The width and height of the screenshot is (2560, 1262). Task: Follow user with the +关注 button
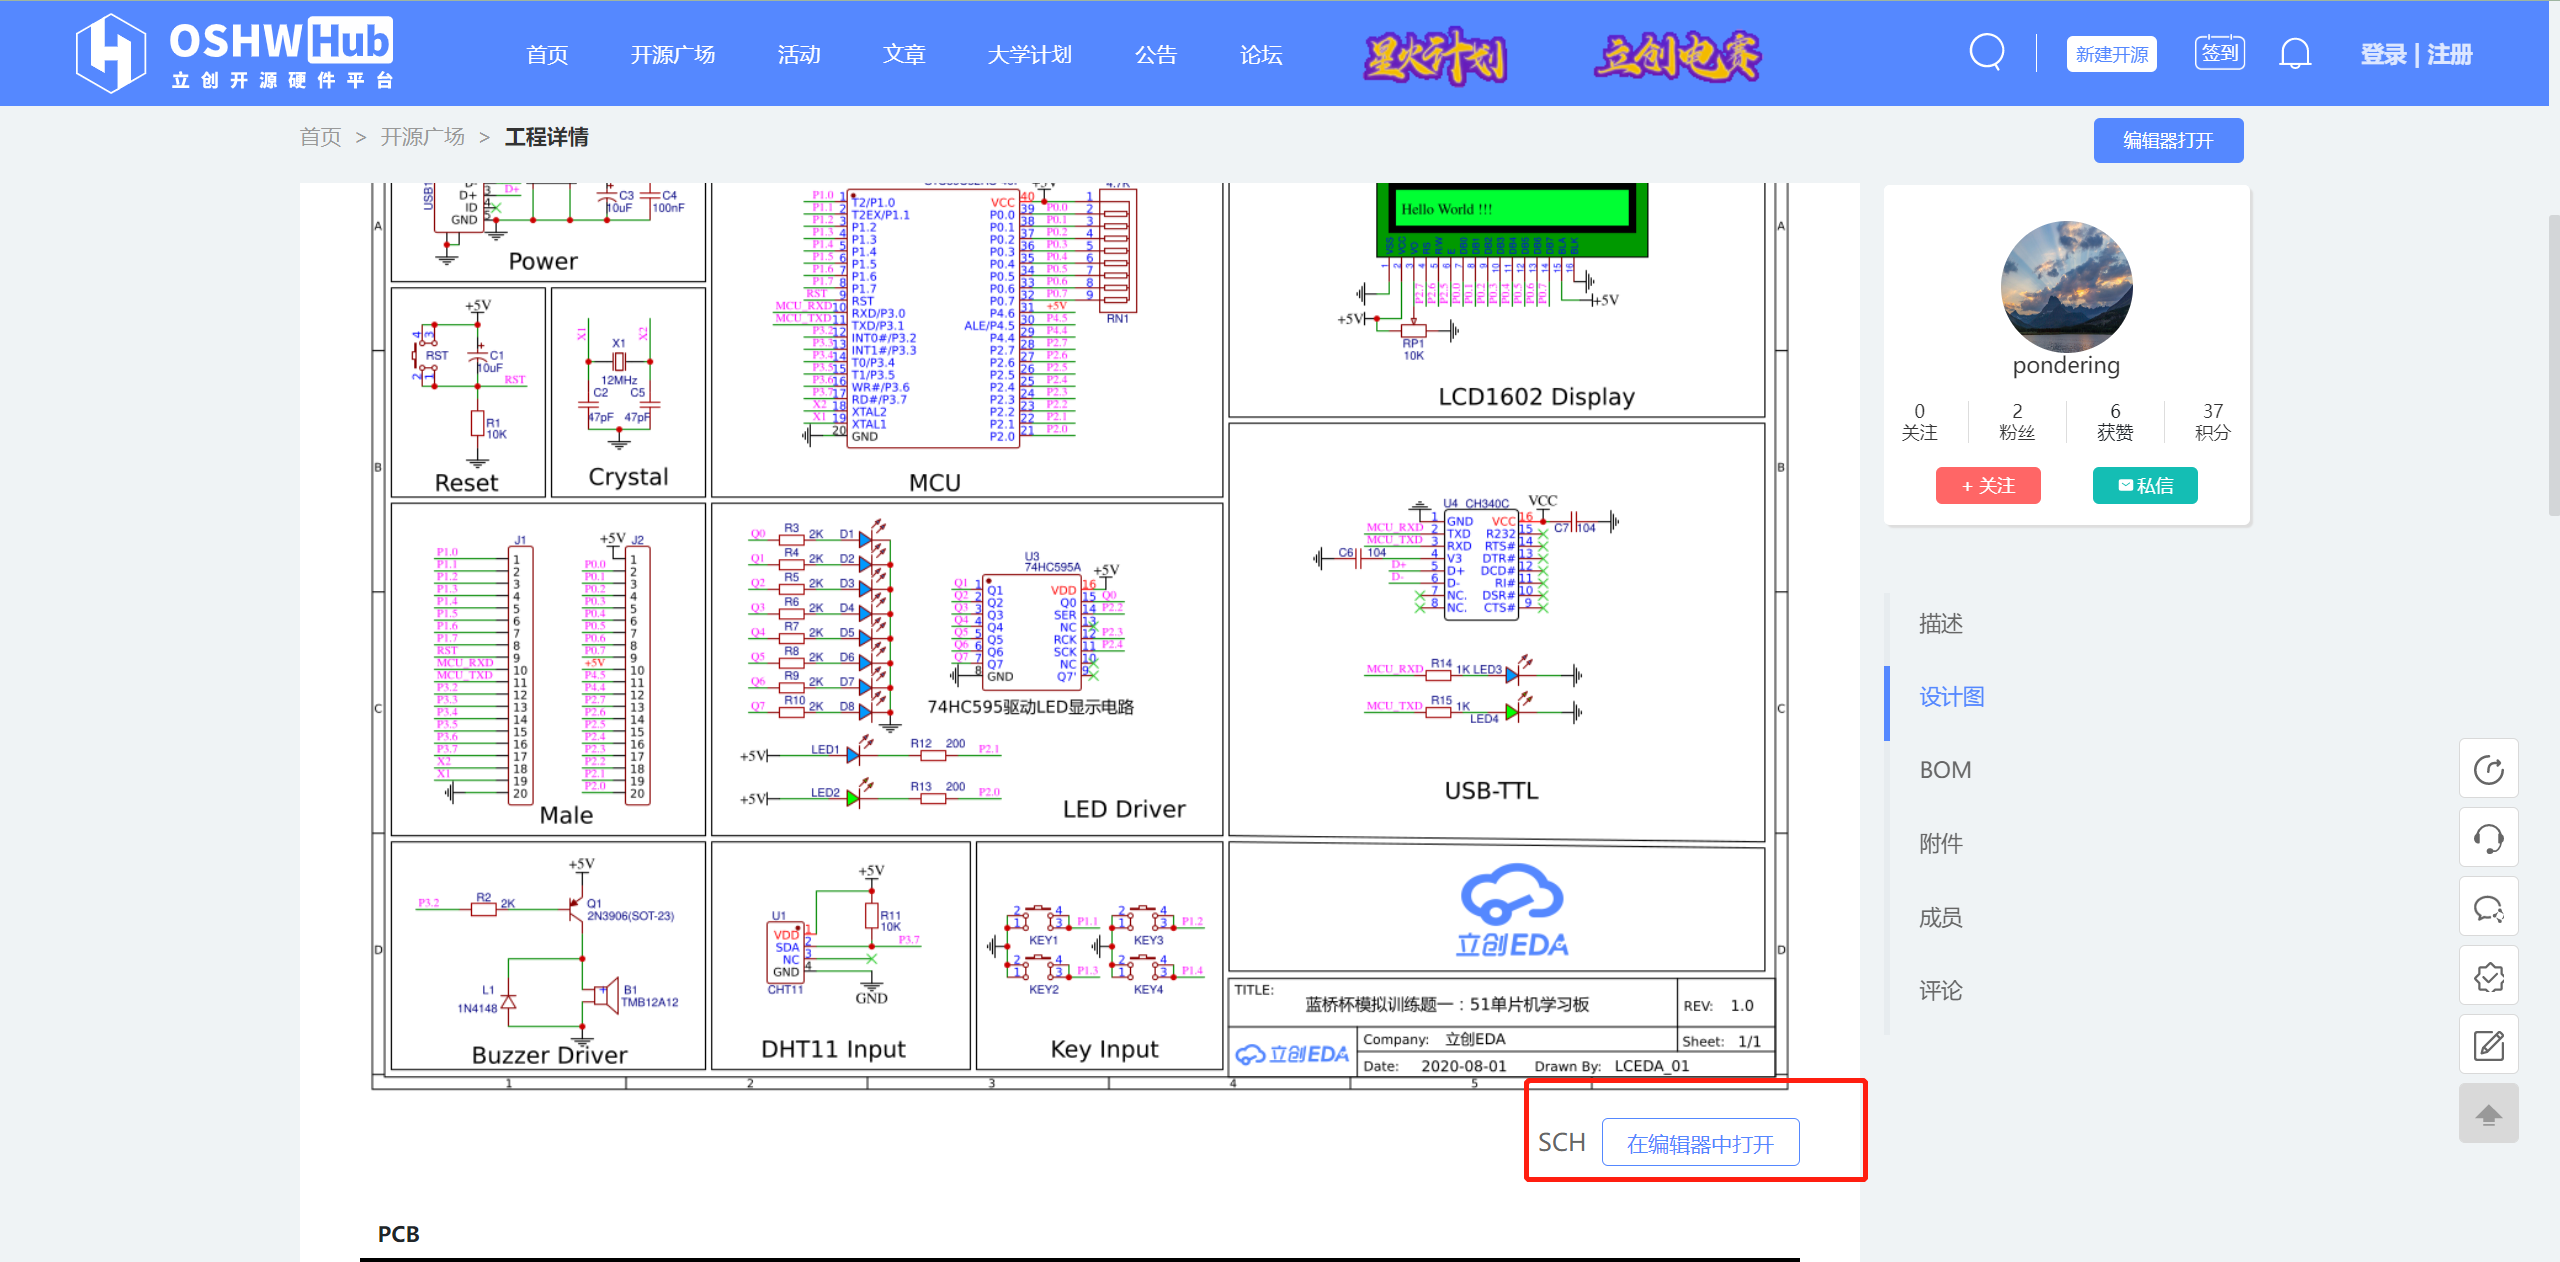1987,486
